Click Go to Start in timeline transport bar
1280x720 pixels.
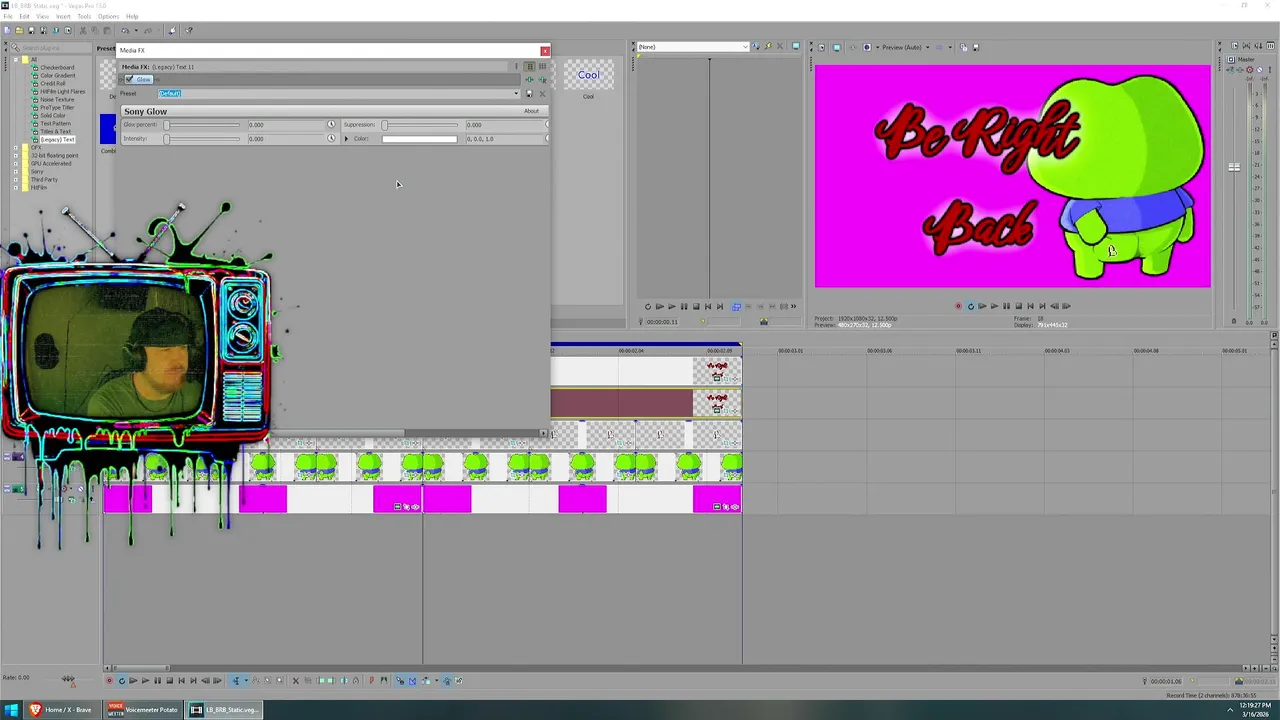[x=181, y=681]
